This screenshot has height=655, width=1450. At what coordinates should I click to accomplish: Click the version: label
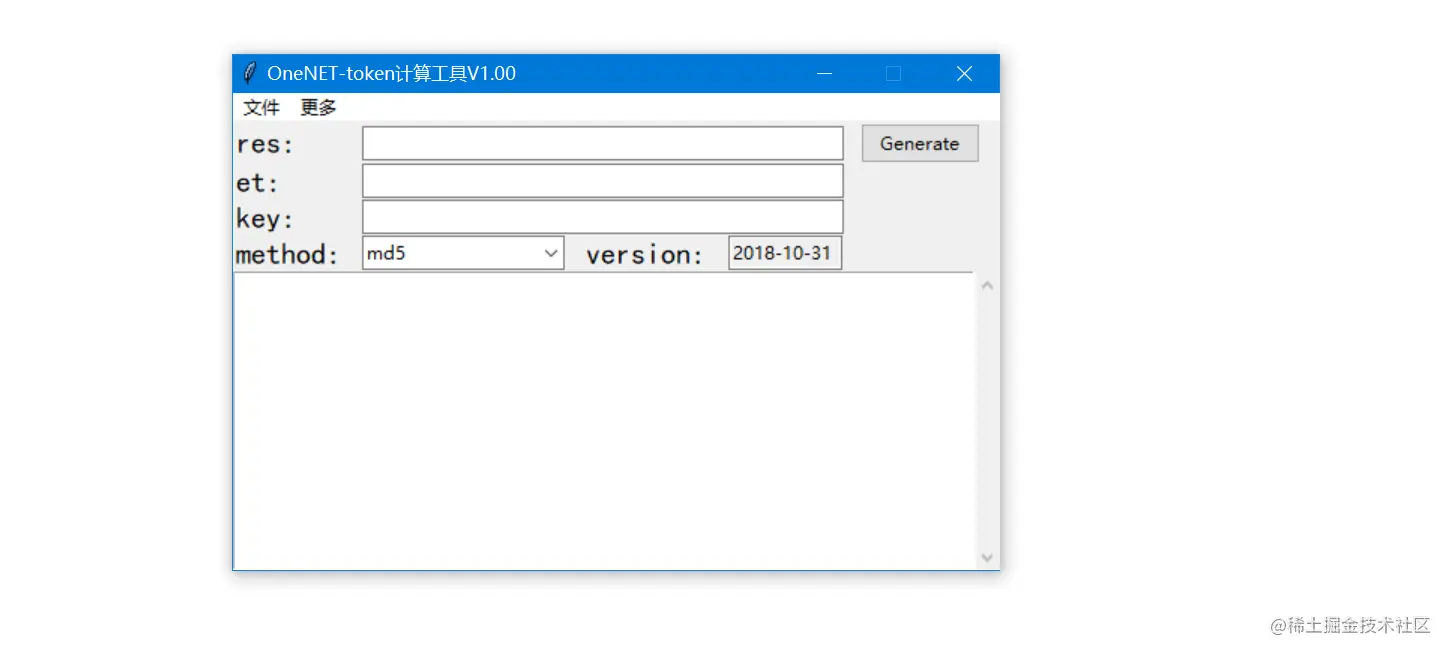(645, 255)
